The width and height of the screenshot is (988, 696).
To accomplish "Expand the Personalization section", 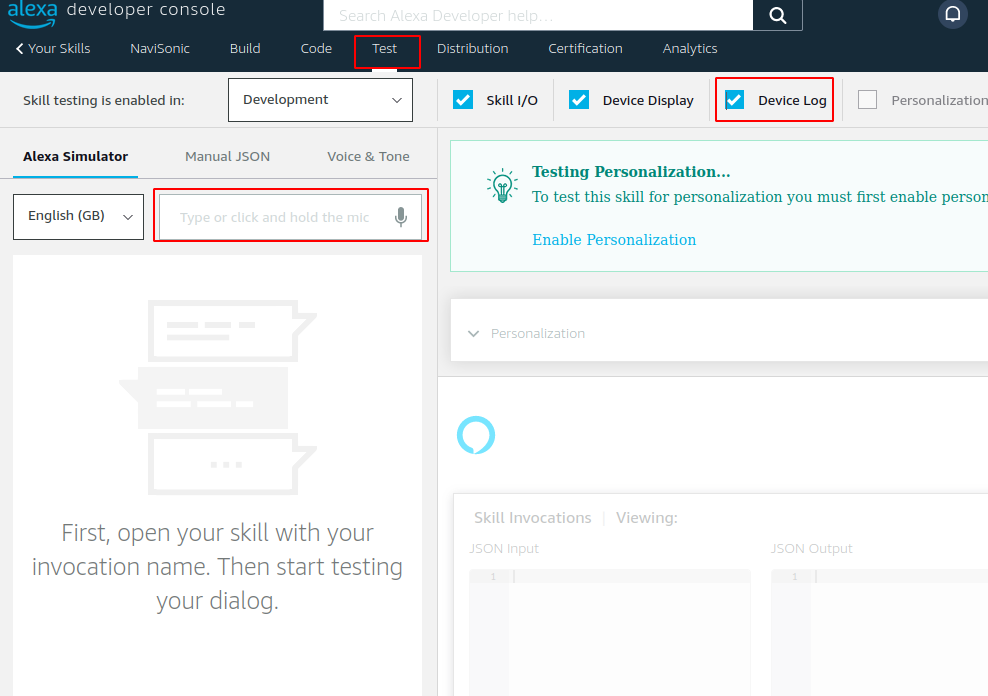I will click(x=474, y=333).
